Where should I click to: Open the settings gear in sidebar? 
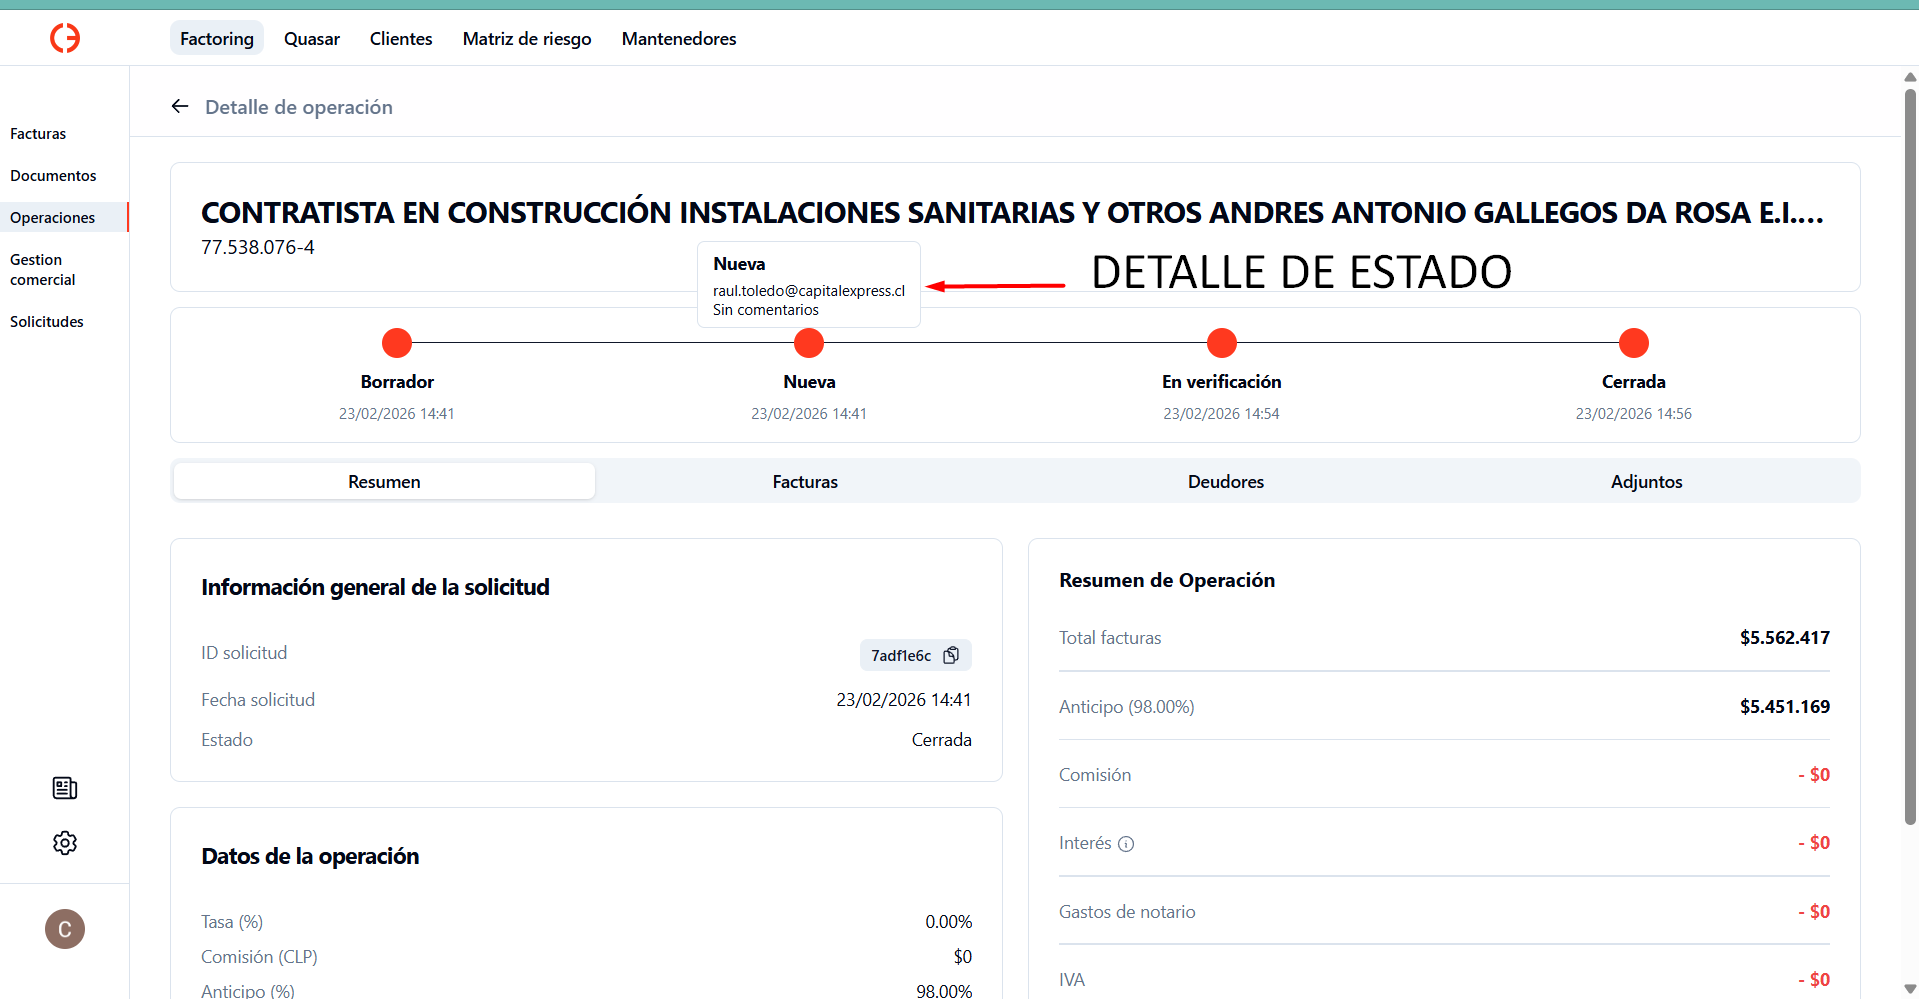64,843
